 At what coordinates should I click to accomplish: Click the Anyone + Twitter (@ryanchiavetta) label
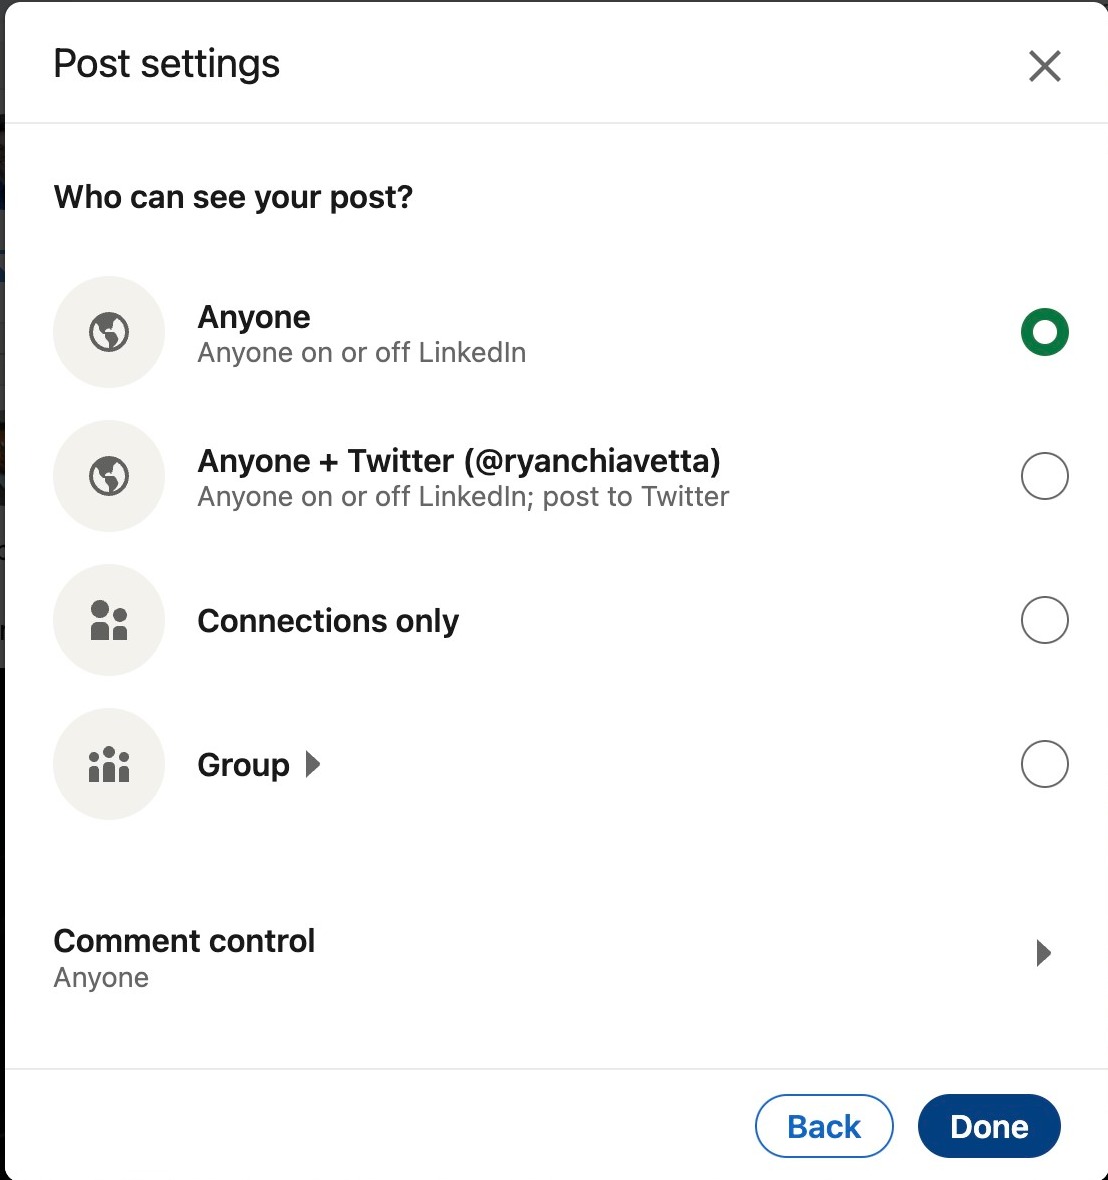(x=459, y=461)
